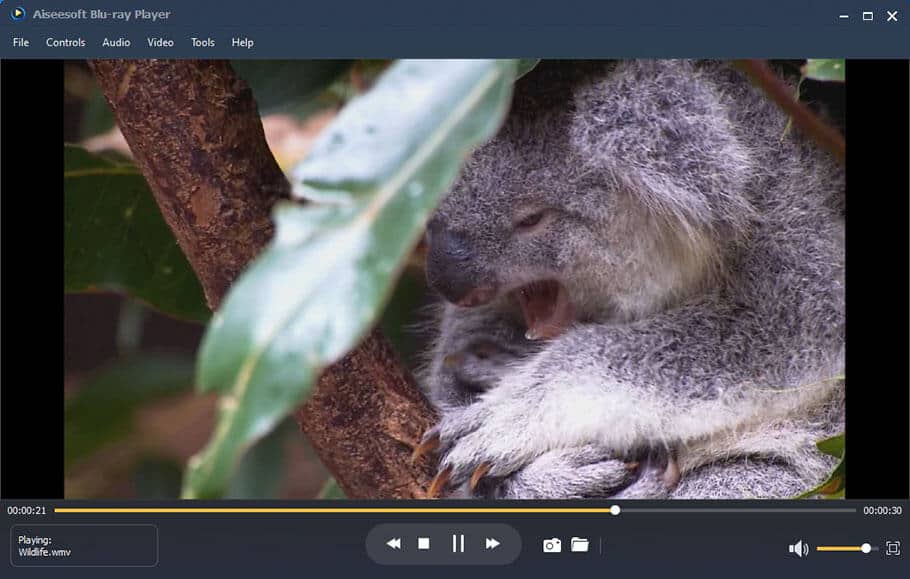Fast forward the video
This screenshot has width=910, height=579.
pyautogui.click(x=493, y=544)
